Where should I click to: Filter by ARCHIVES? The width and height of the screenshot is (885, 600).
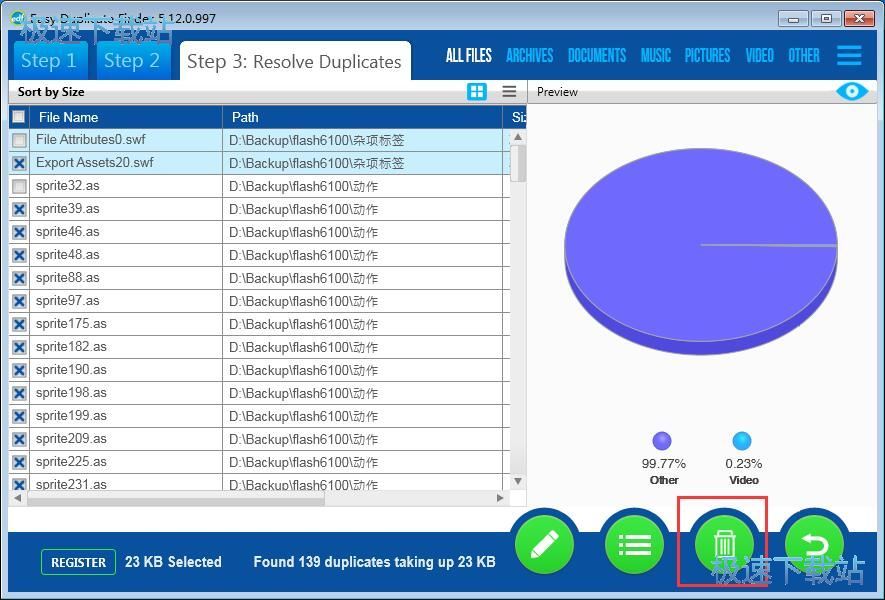(529, 55)
